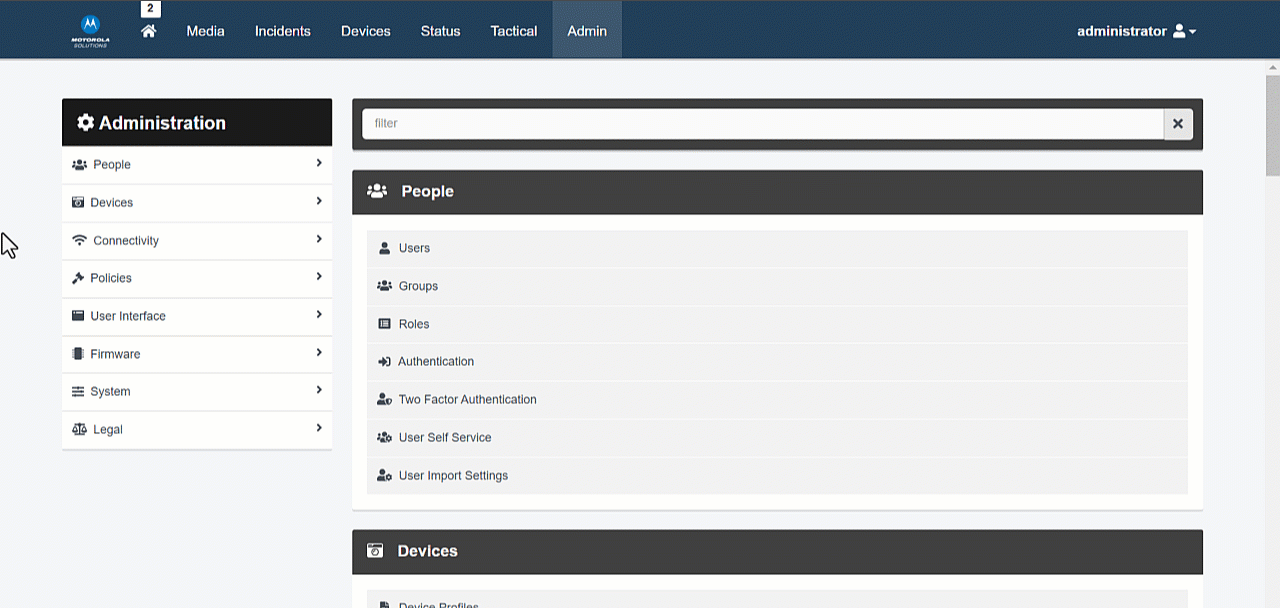The image size is (1280, 608).
Task: Expand the Connectivity sidebar section
Action: (319, 239)
